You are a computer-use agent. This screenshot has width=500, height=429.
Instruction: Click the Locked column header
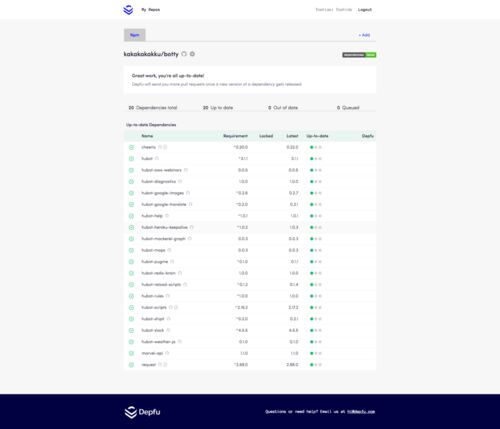[x=266, y=136]
